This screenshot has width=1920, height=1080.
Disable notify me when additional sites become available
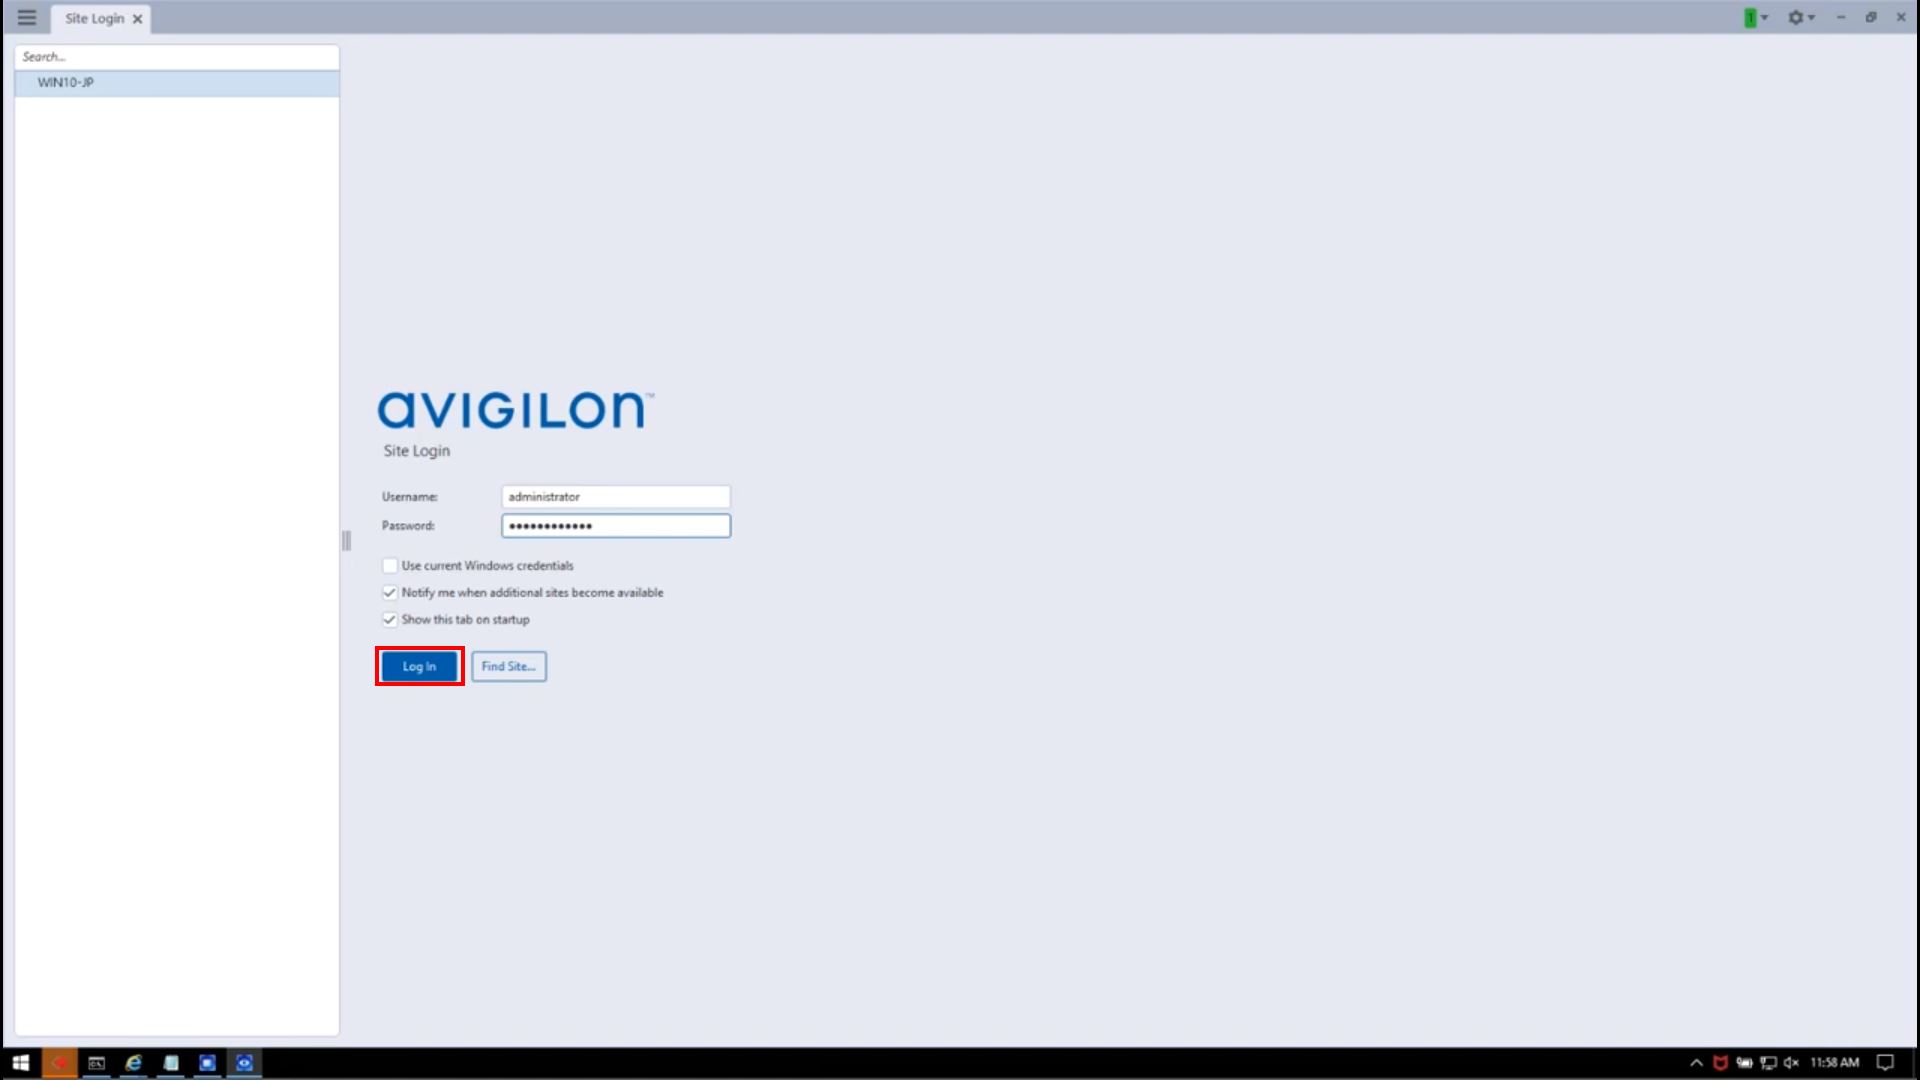(389, 592)
